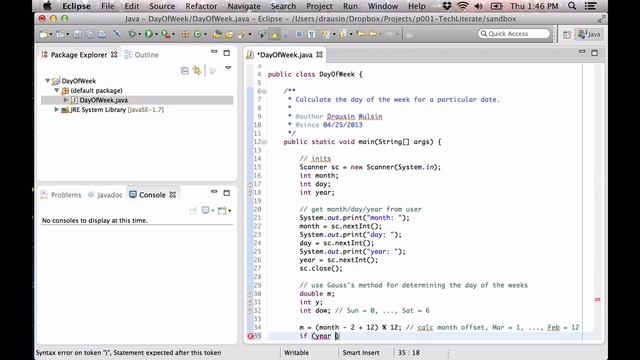Click the Save toolbar icon
The image size is (640, 360).
tap(77, 34)
